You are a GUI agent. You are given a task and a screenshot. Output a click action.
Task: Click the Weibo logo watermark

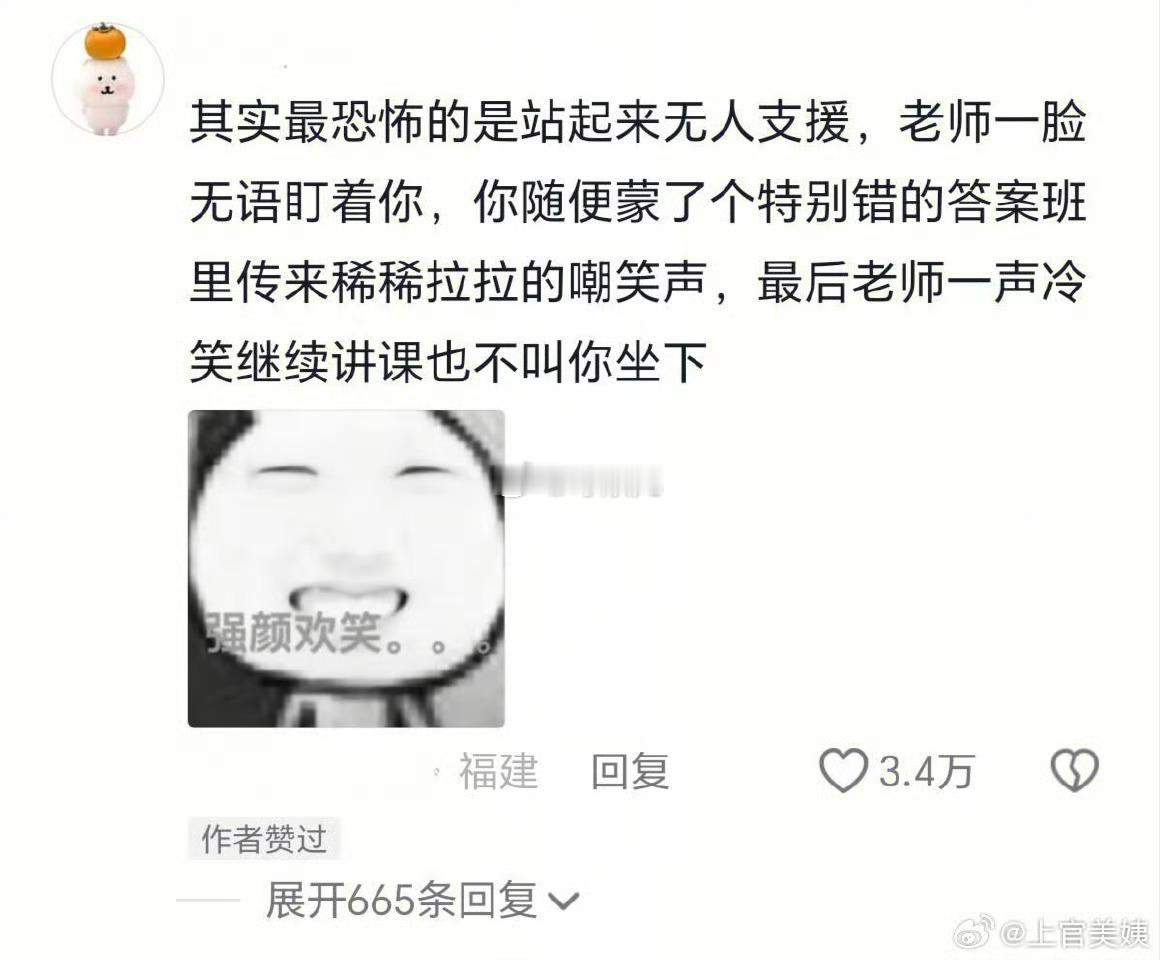point(974,933)
